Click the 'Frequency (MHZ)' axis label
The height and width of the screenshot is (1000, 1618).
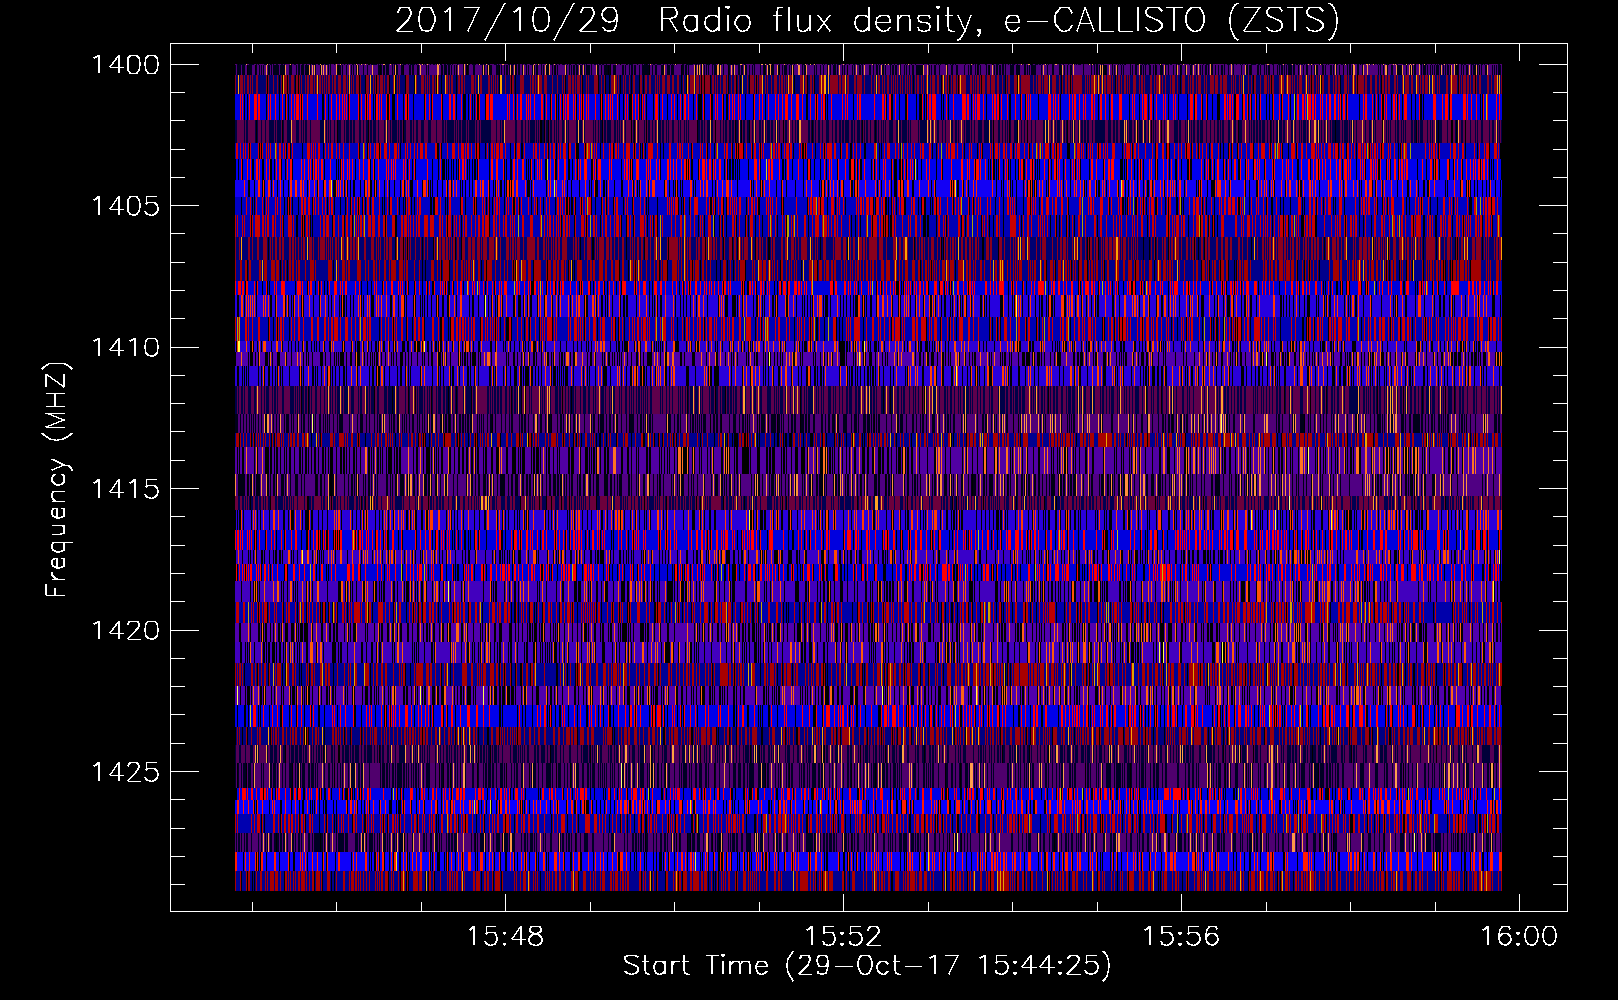(58, 480)
